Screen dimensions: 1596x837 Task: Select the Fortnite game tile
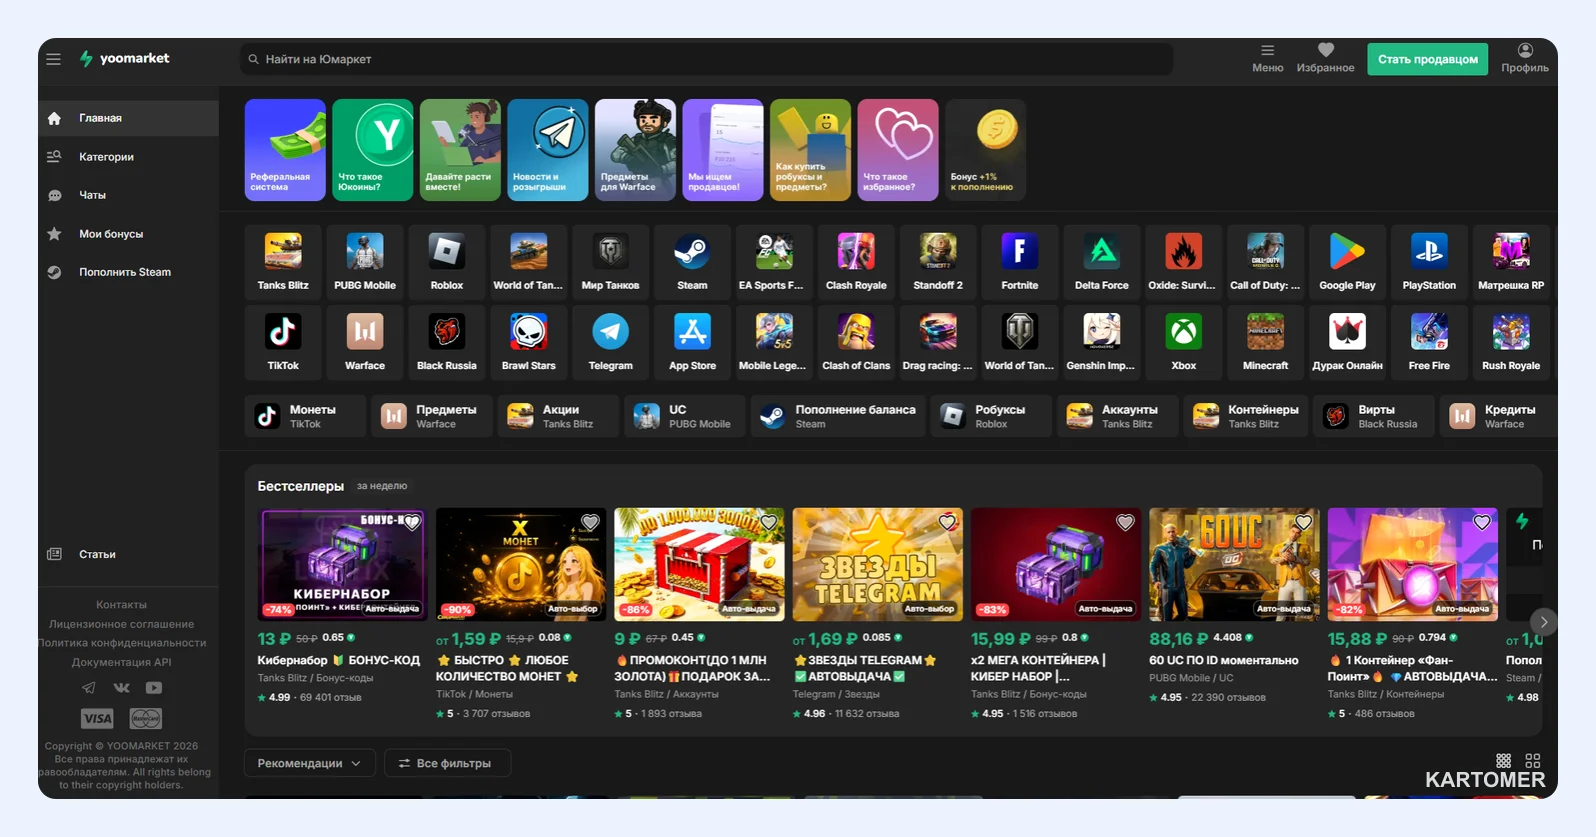1020,261
